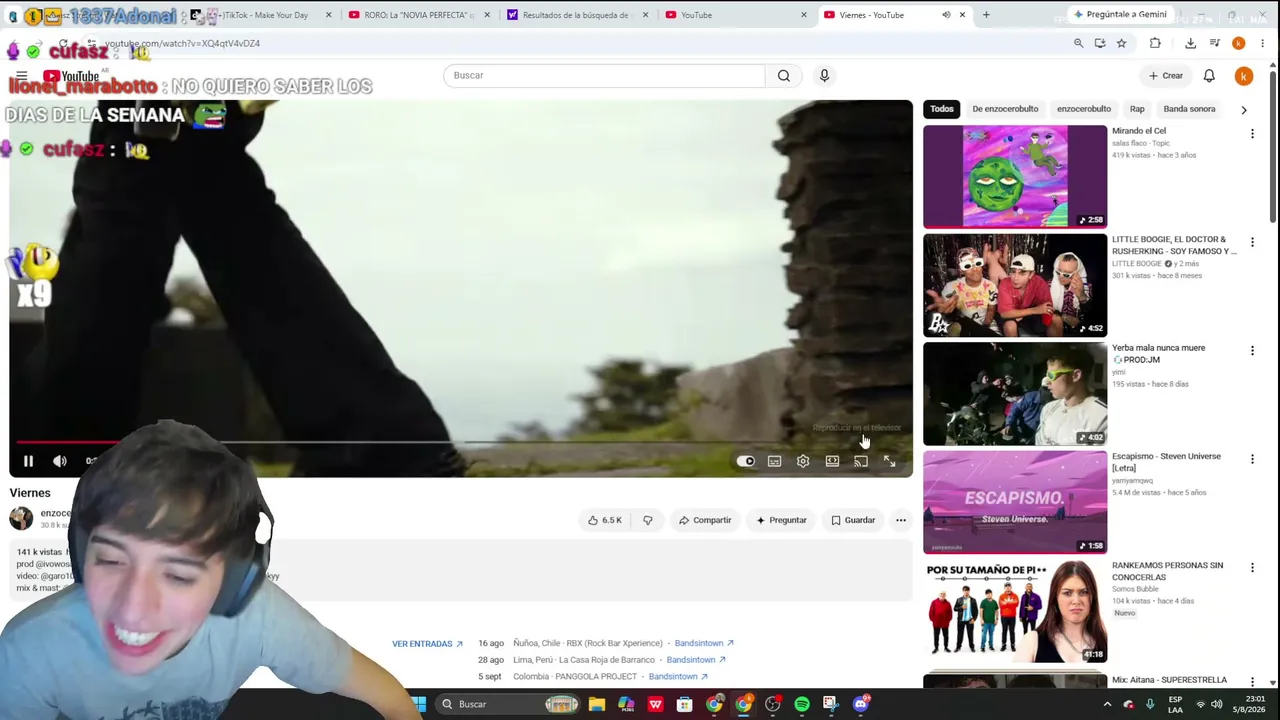
Task: Open Mirando el Cel video thumbnail
Action: [x=1015, y=177]
